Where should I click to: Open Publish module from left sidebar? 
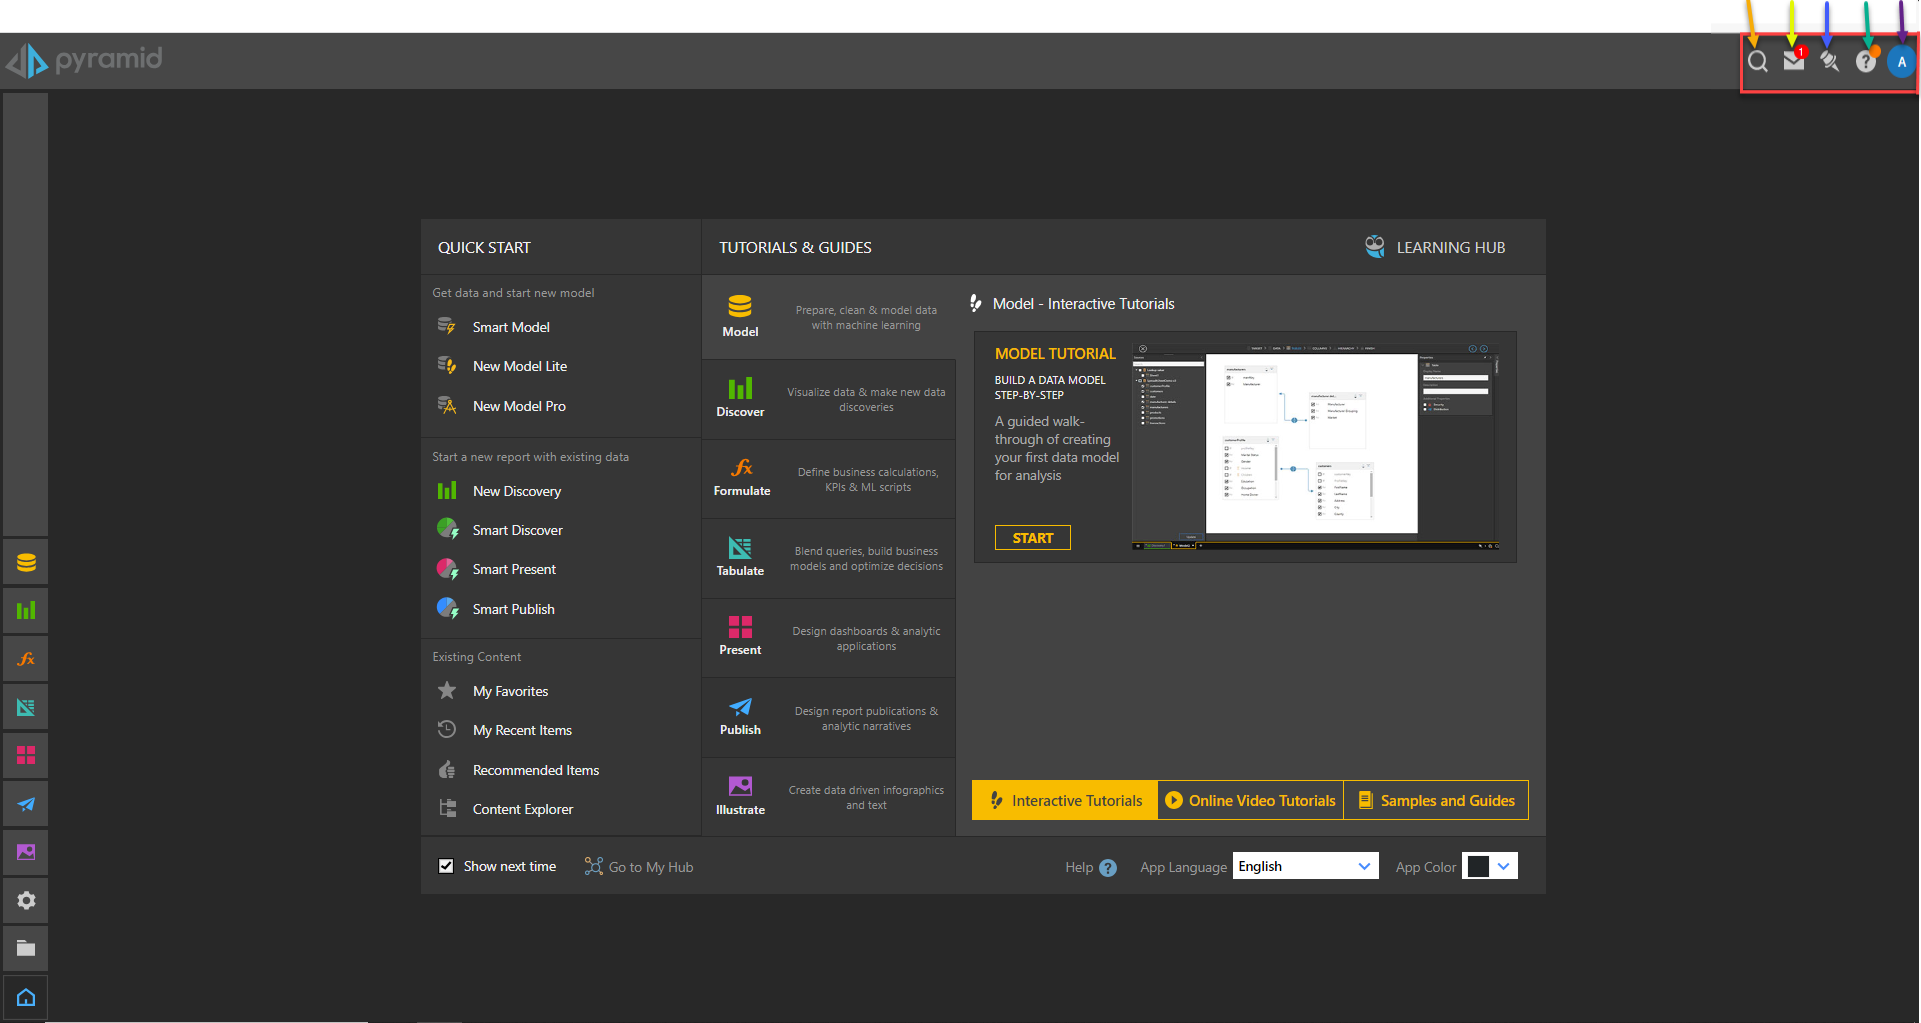[x=26, y=804]
